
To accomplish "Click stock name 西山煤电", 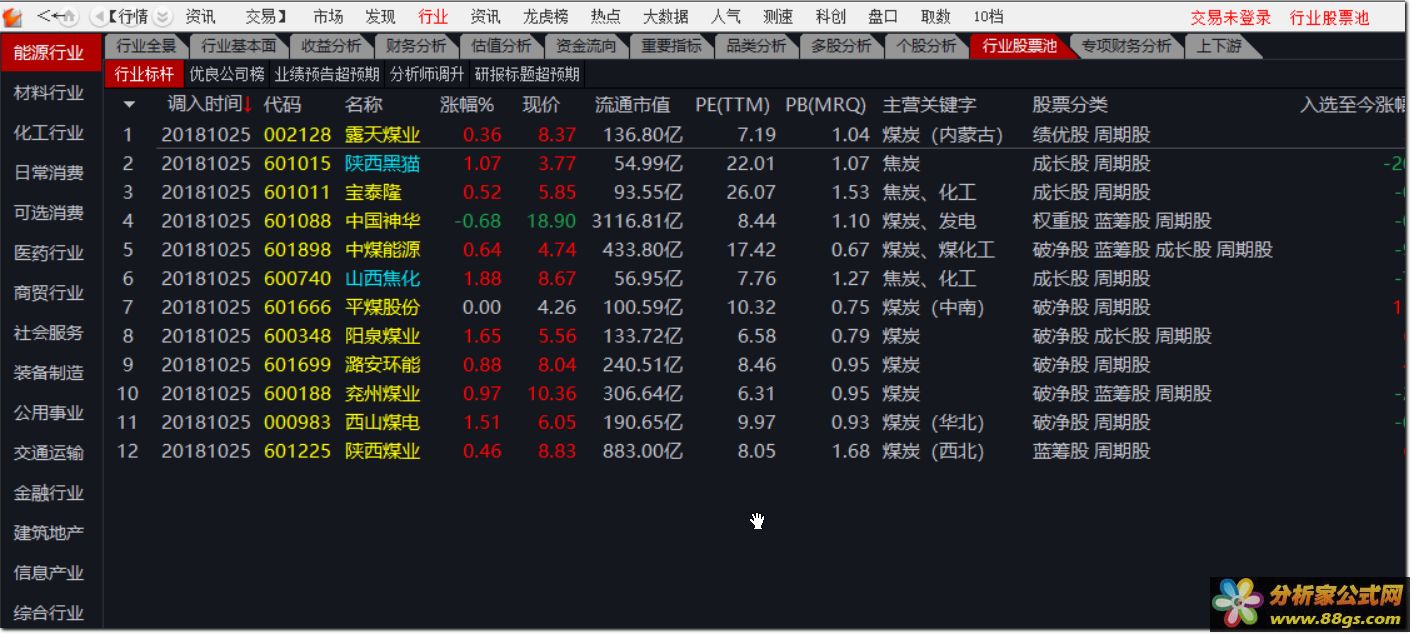I will point(382,423).
